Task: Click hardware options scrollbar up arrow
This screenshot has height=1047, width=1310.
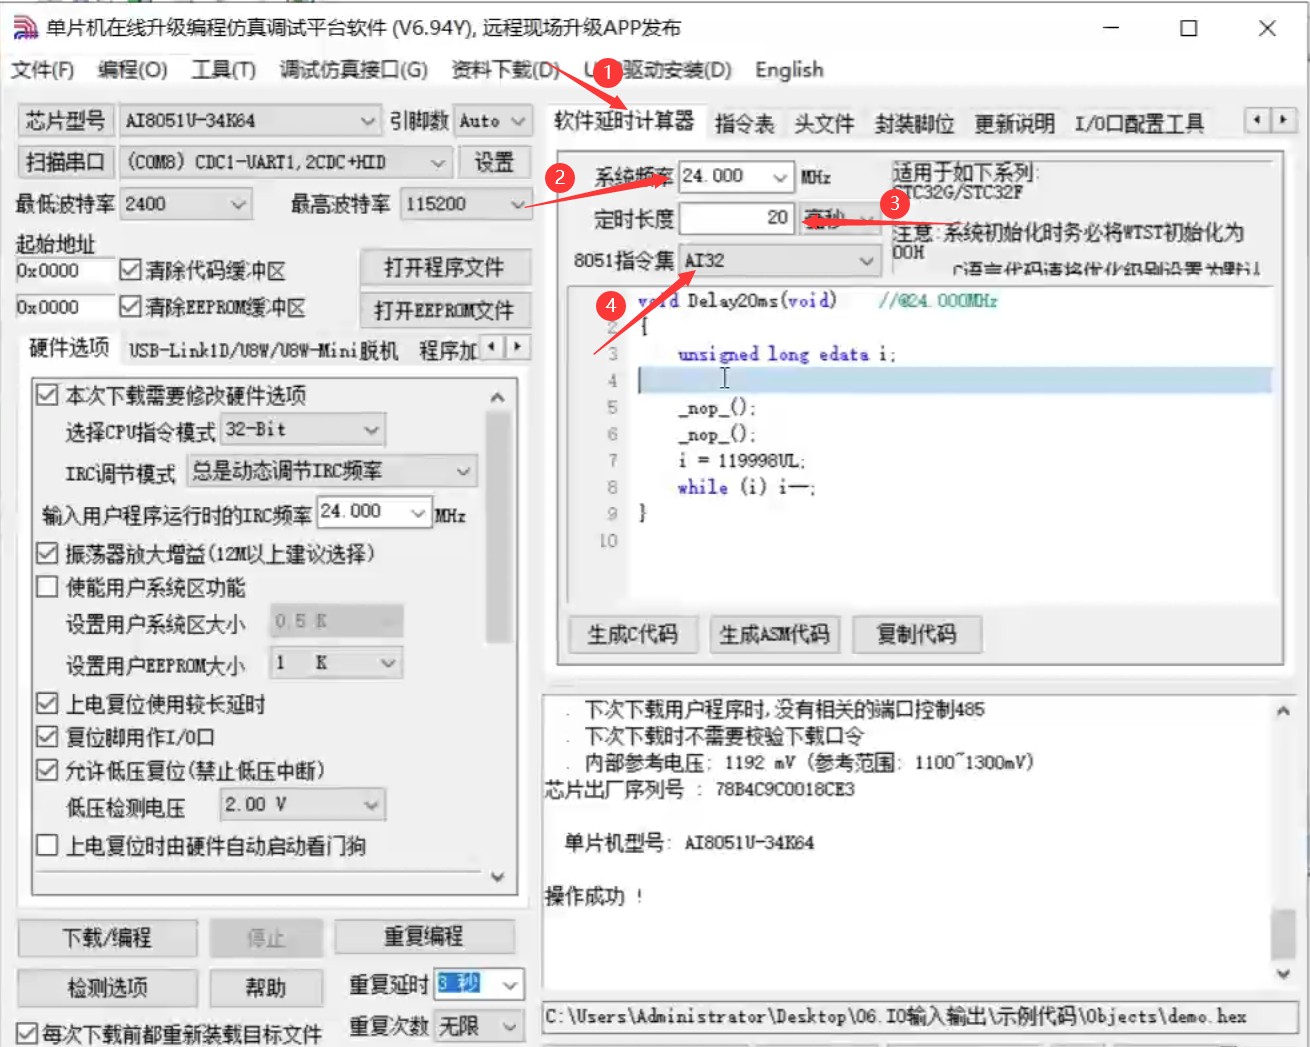Action: pyautogui.click(x=497, y=397)
